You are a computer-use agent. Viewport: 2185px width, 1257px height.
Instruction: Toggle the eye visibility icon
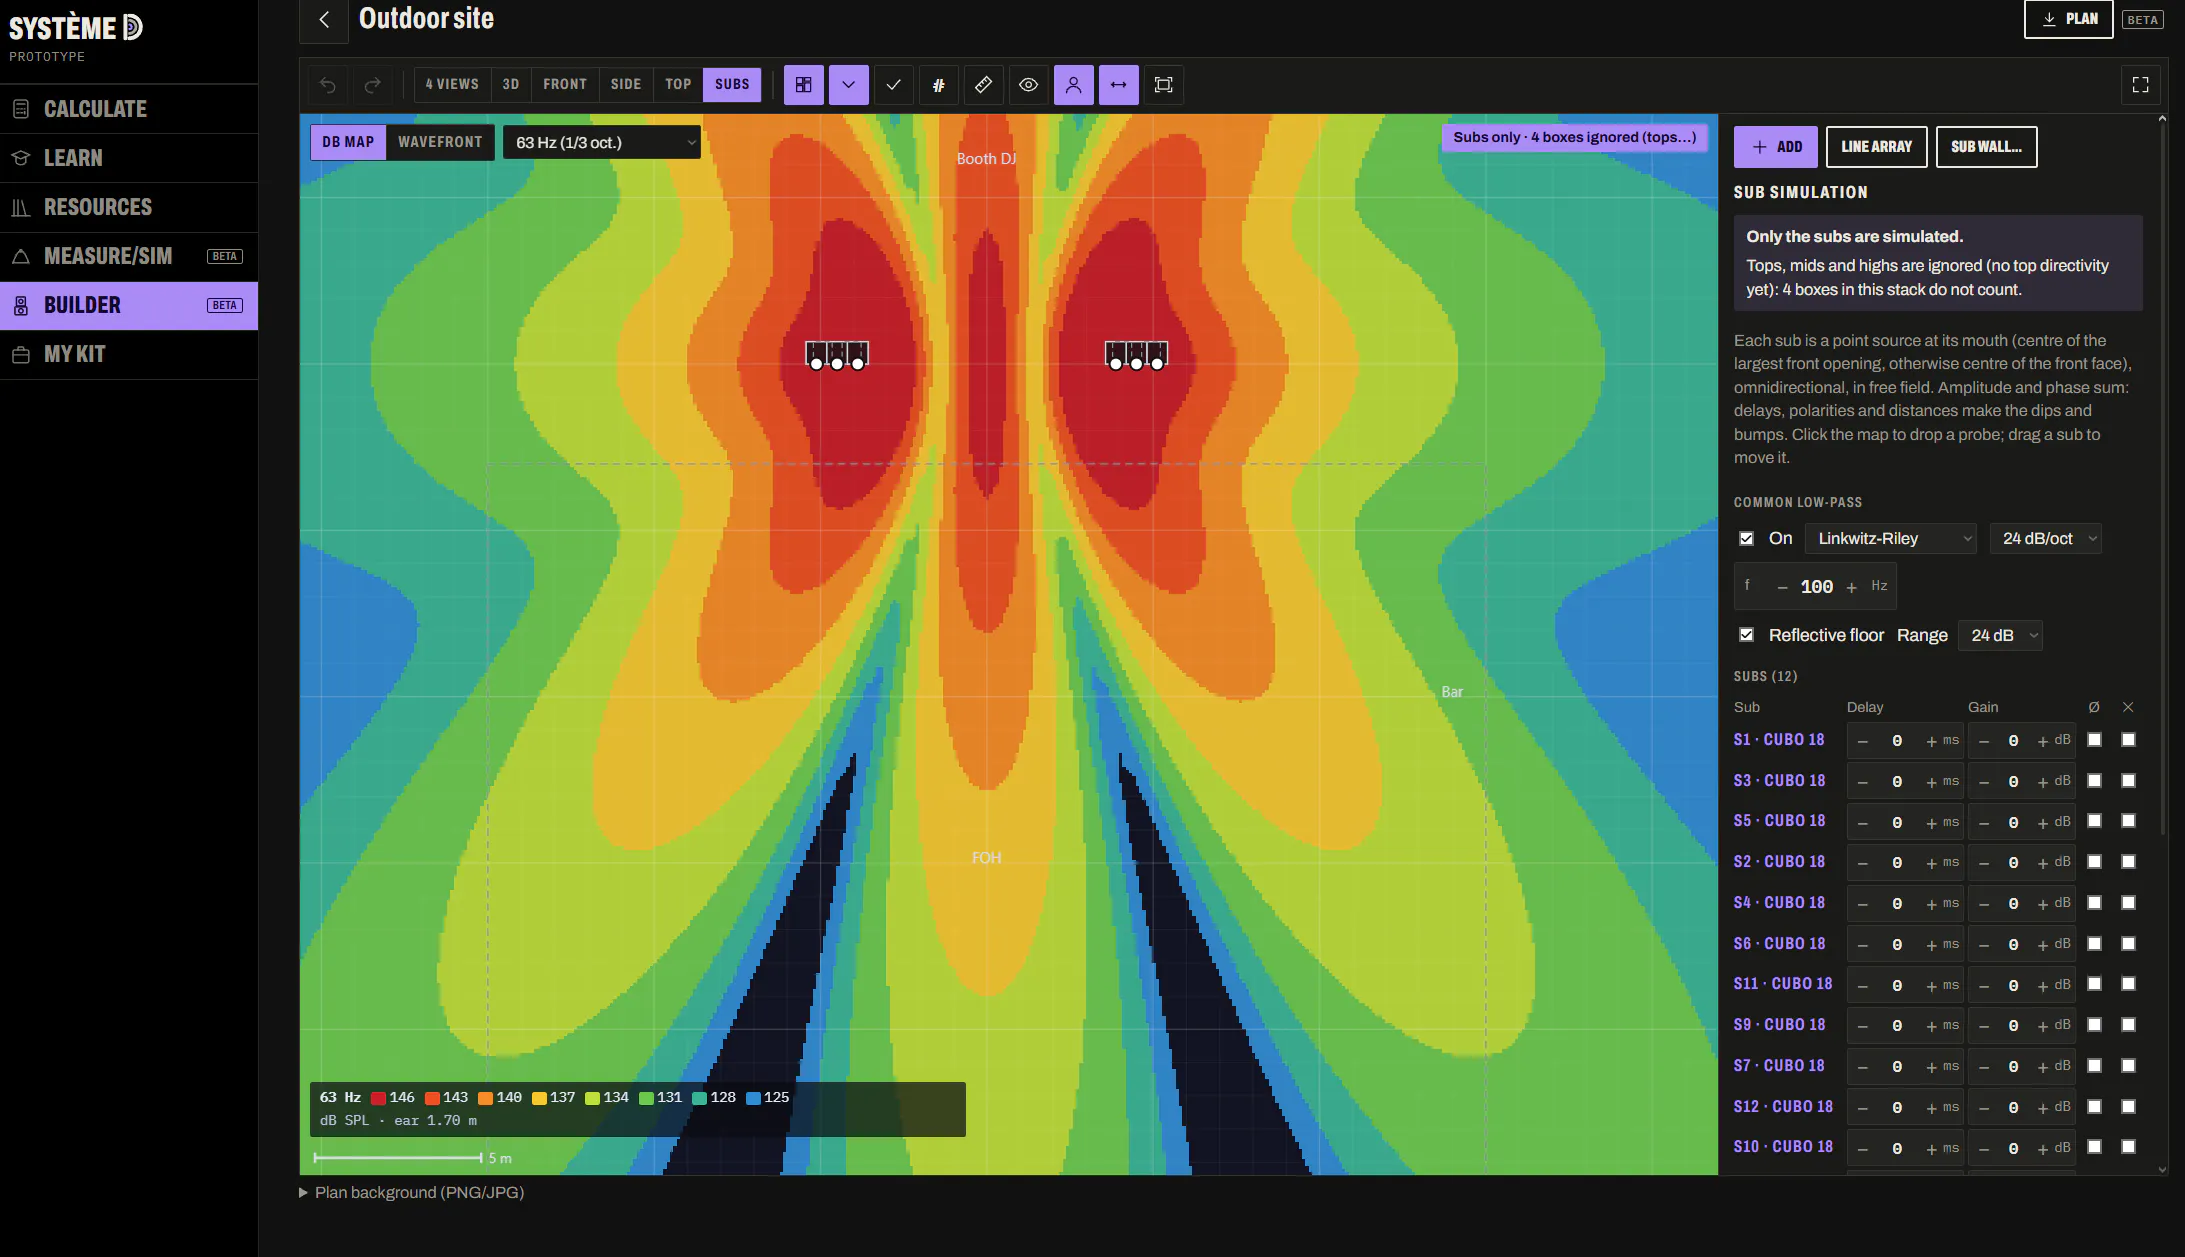tap(1028, 85)
